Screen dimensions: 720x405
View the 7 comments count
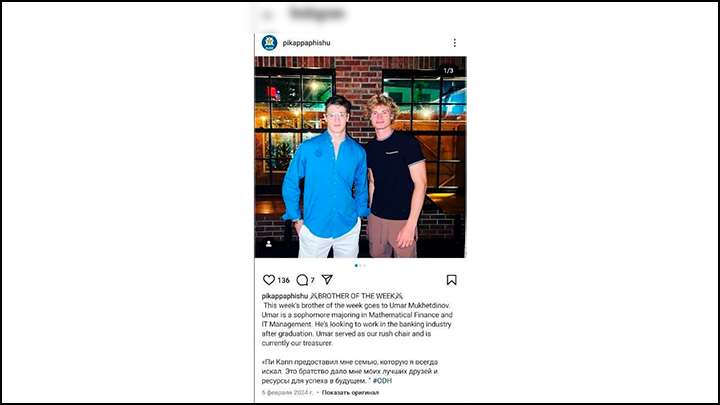(312, 280)
